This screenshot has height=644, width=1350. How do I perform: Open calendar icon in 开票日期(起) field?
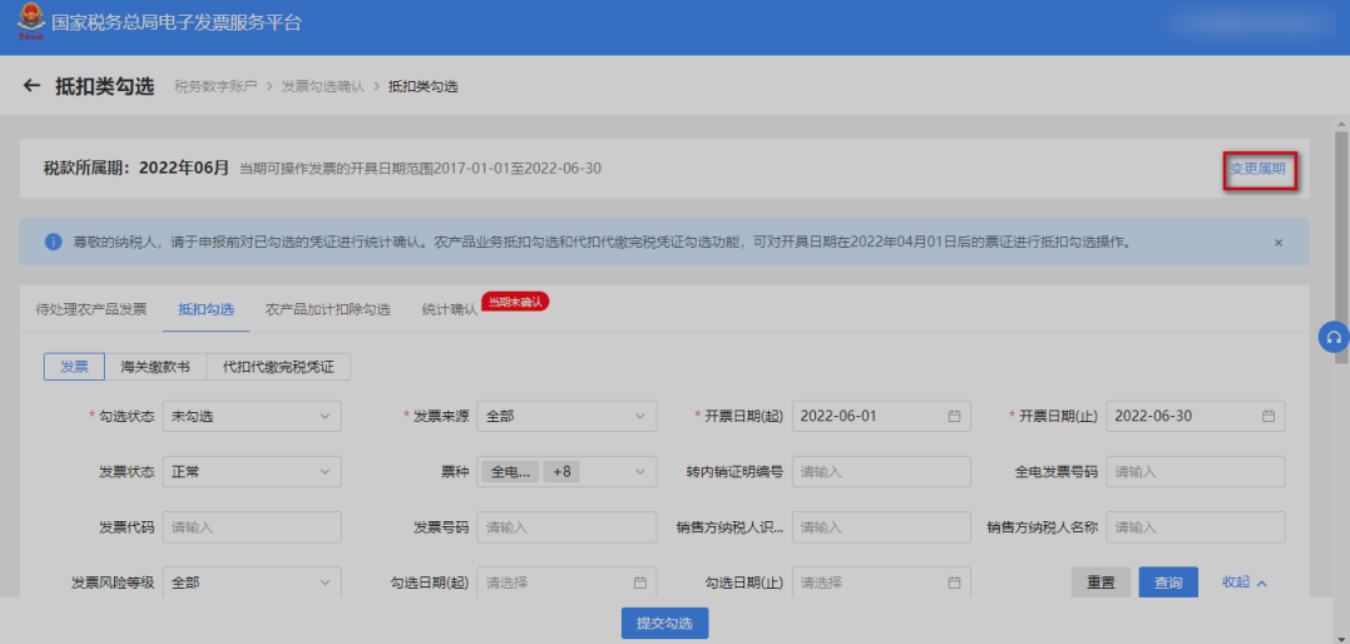[x=954, y=416]
